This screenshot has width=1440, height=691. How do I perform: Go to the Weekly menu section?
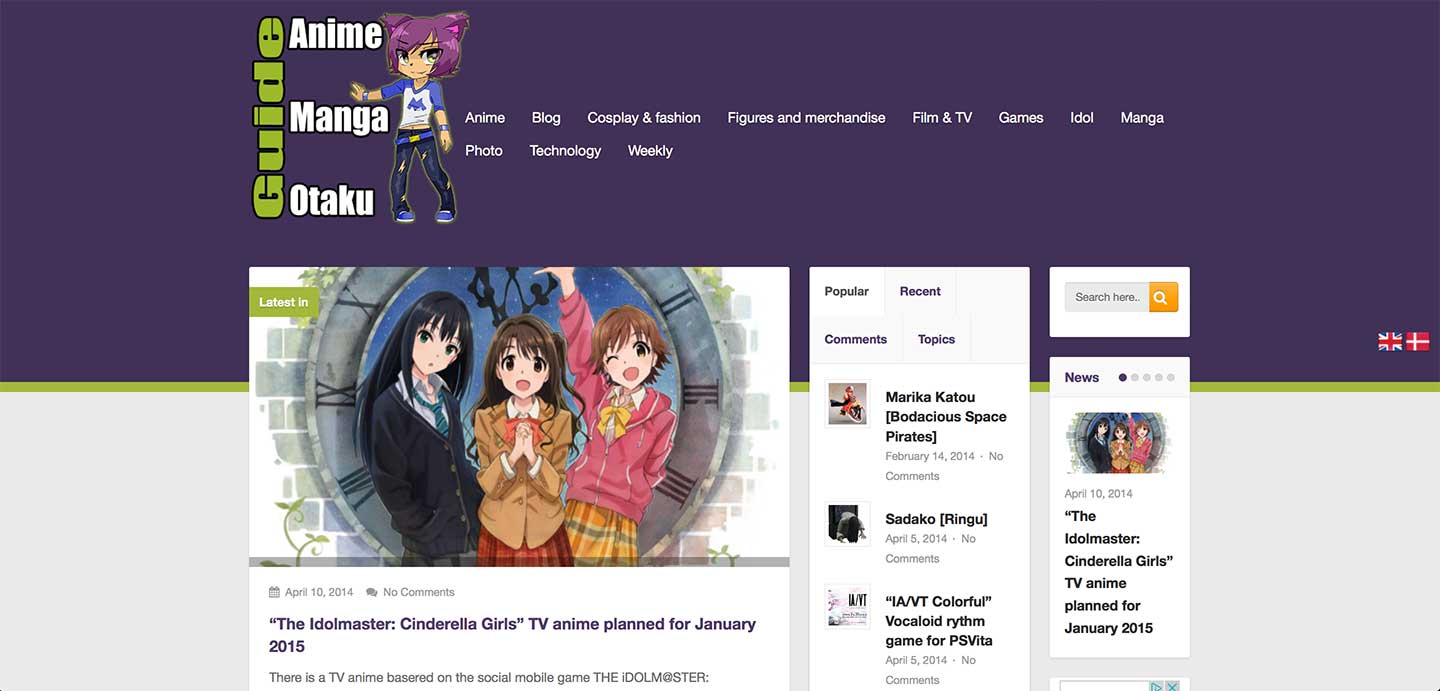[650, 151]
